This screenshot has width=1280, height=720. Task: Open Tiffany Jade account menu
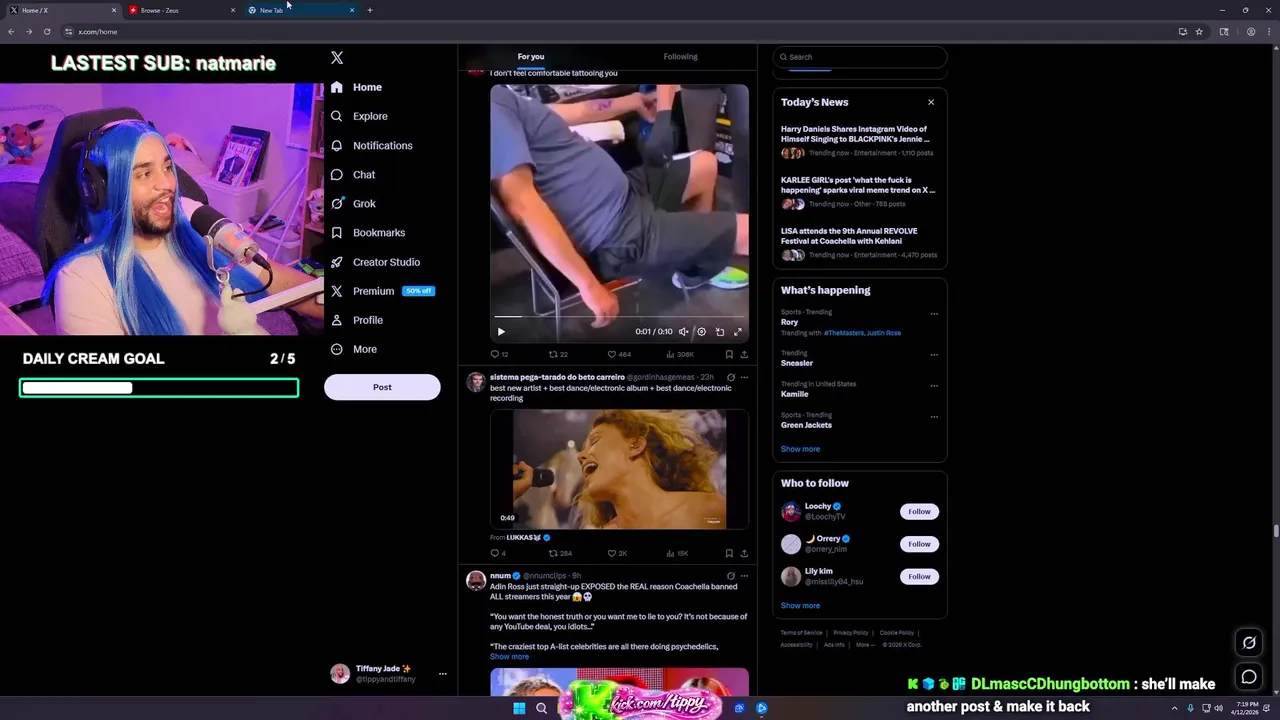click(388, 674)
